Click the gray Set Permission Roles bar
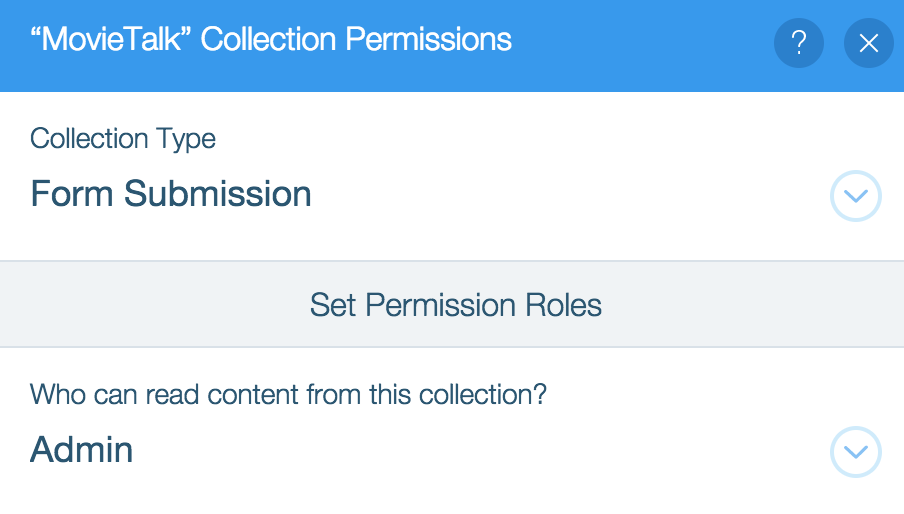The image size is (904, 514). (x=455, y=304)
